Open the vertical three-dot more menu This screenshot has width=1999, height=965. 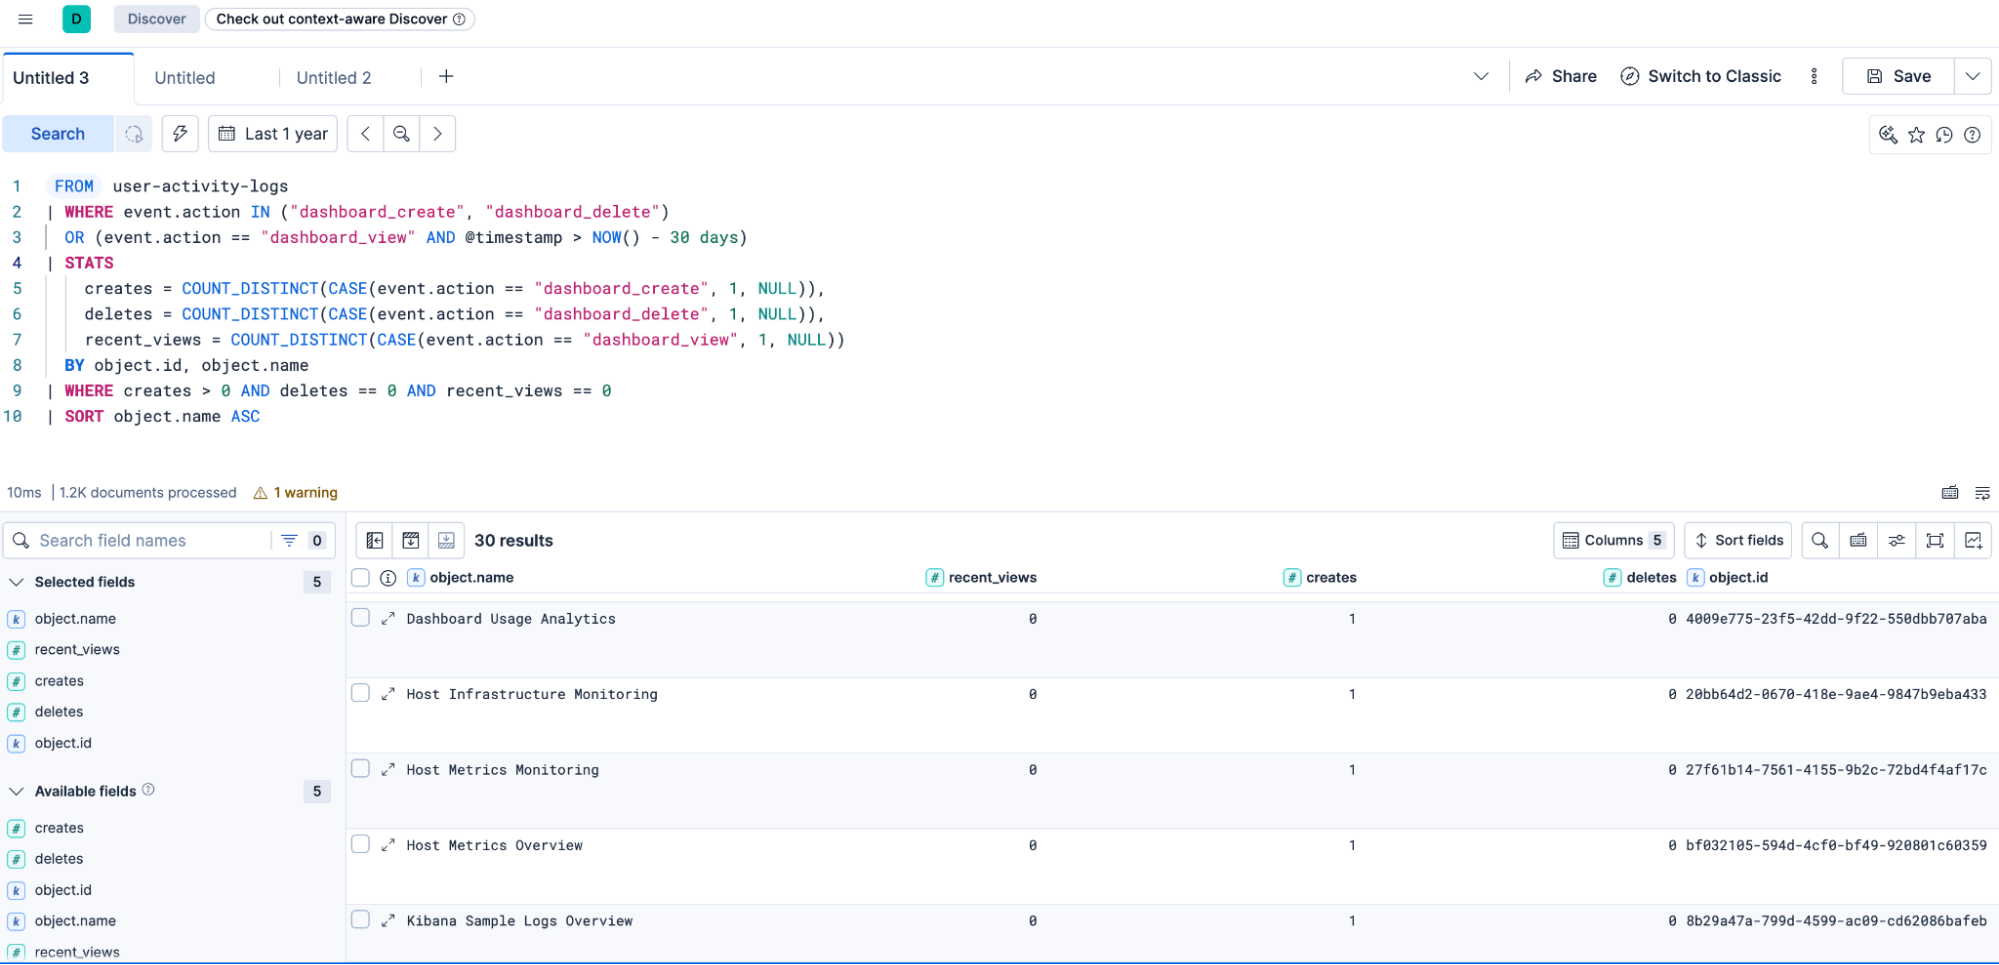pyautogui.click(x=1814, y=77)
